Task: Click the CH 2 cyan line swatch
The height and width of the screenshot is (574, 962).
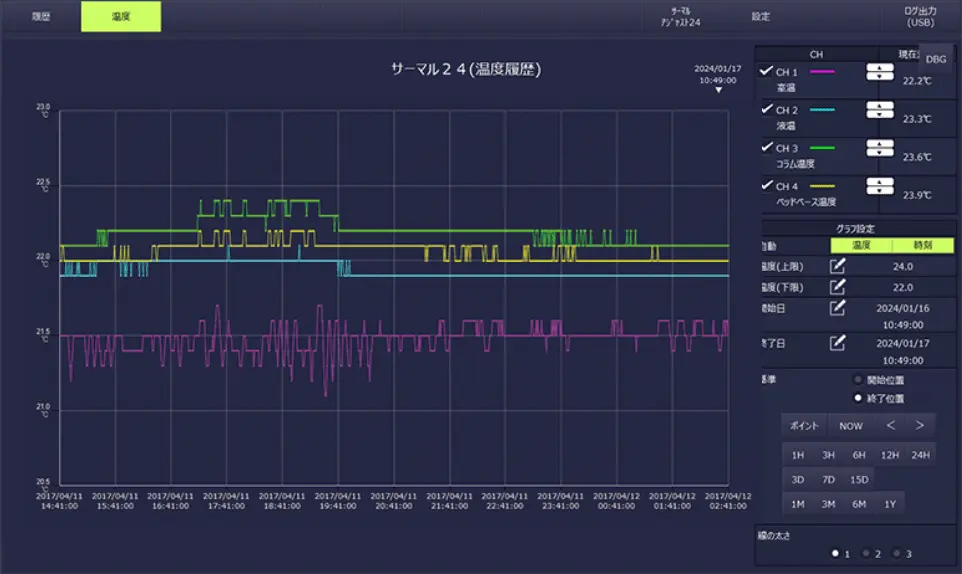Action: tap(822, 110)
